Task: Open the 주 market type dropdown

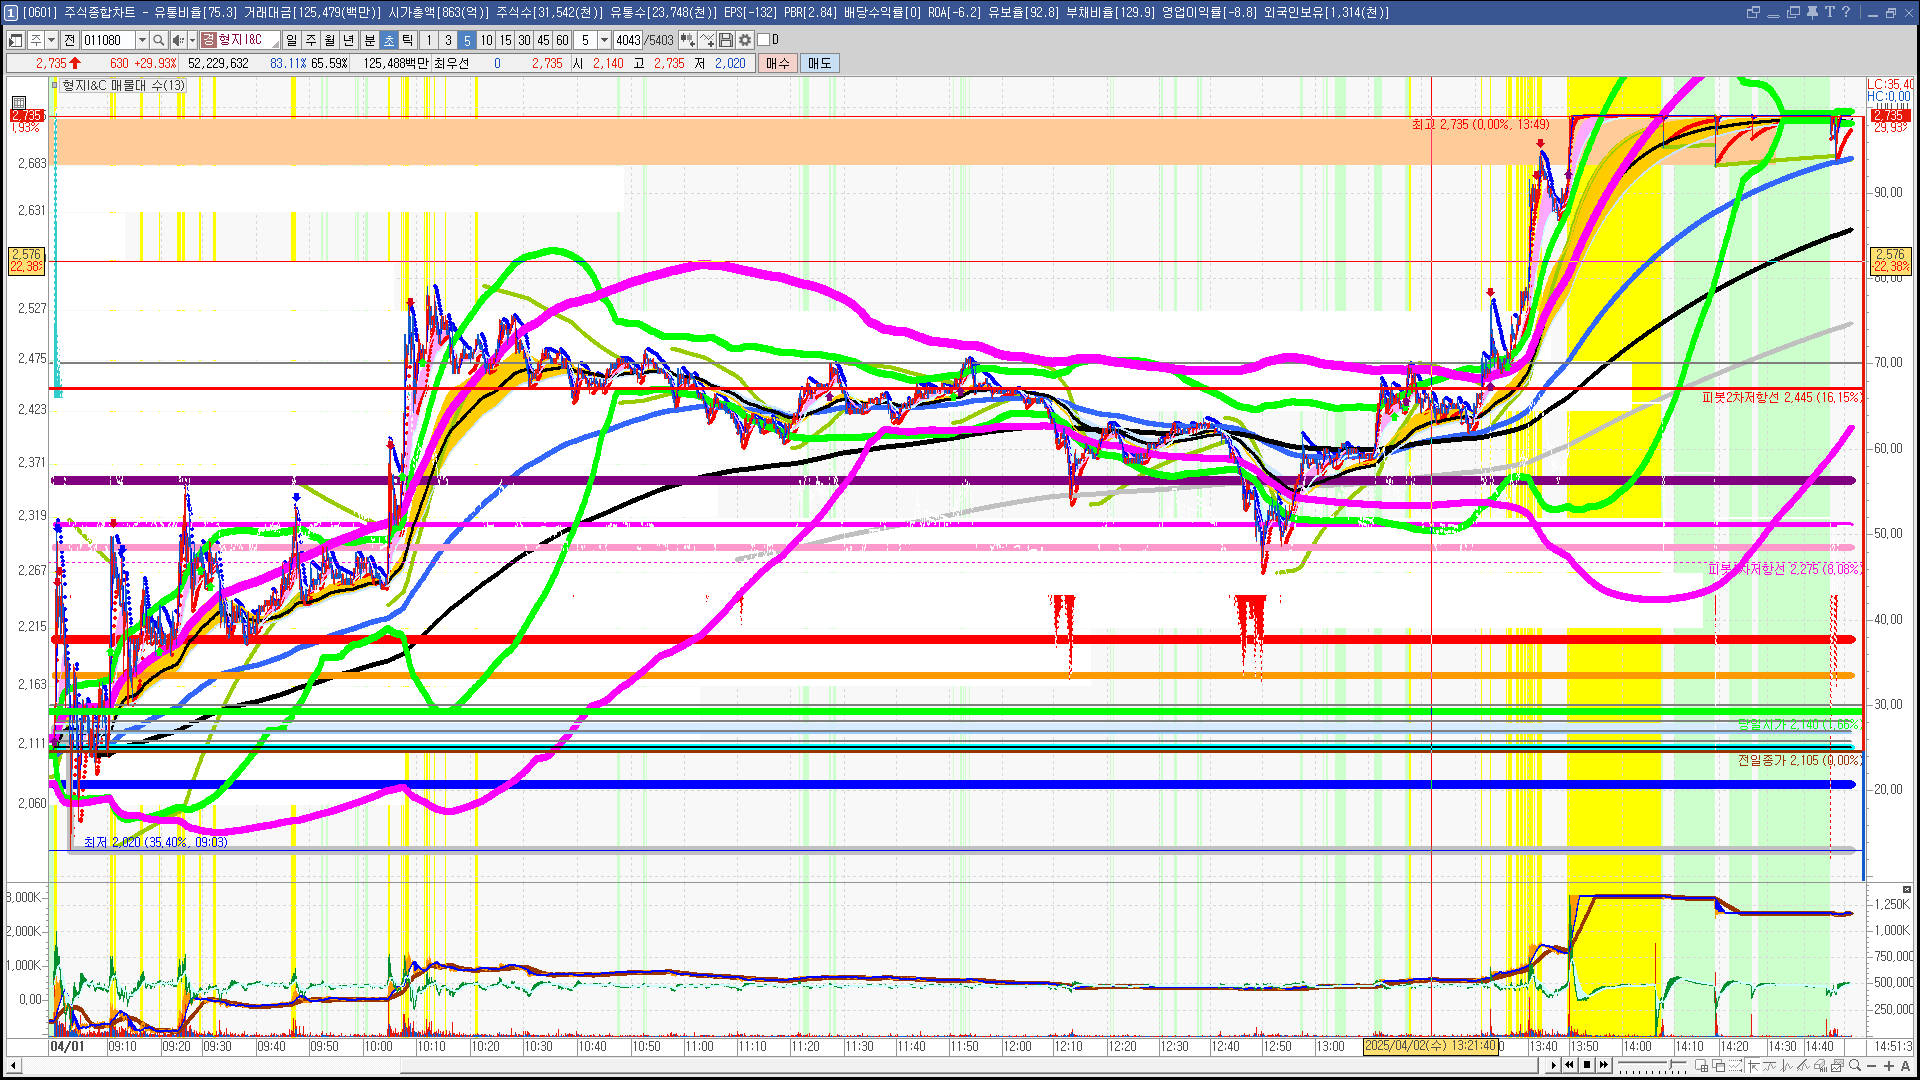Action: (x=51, y=40)
